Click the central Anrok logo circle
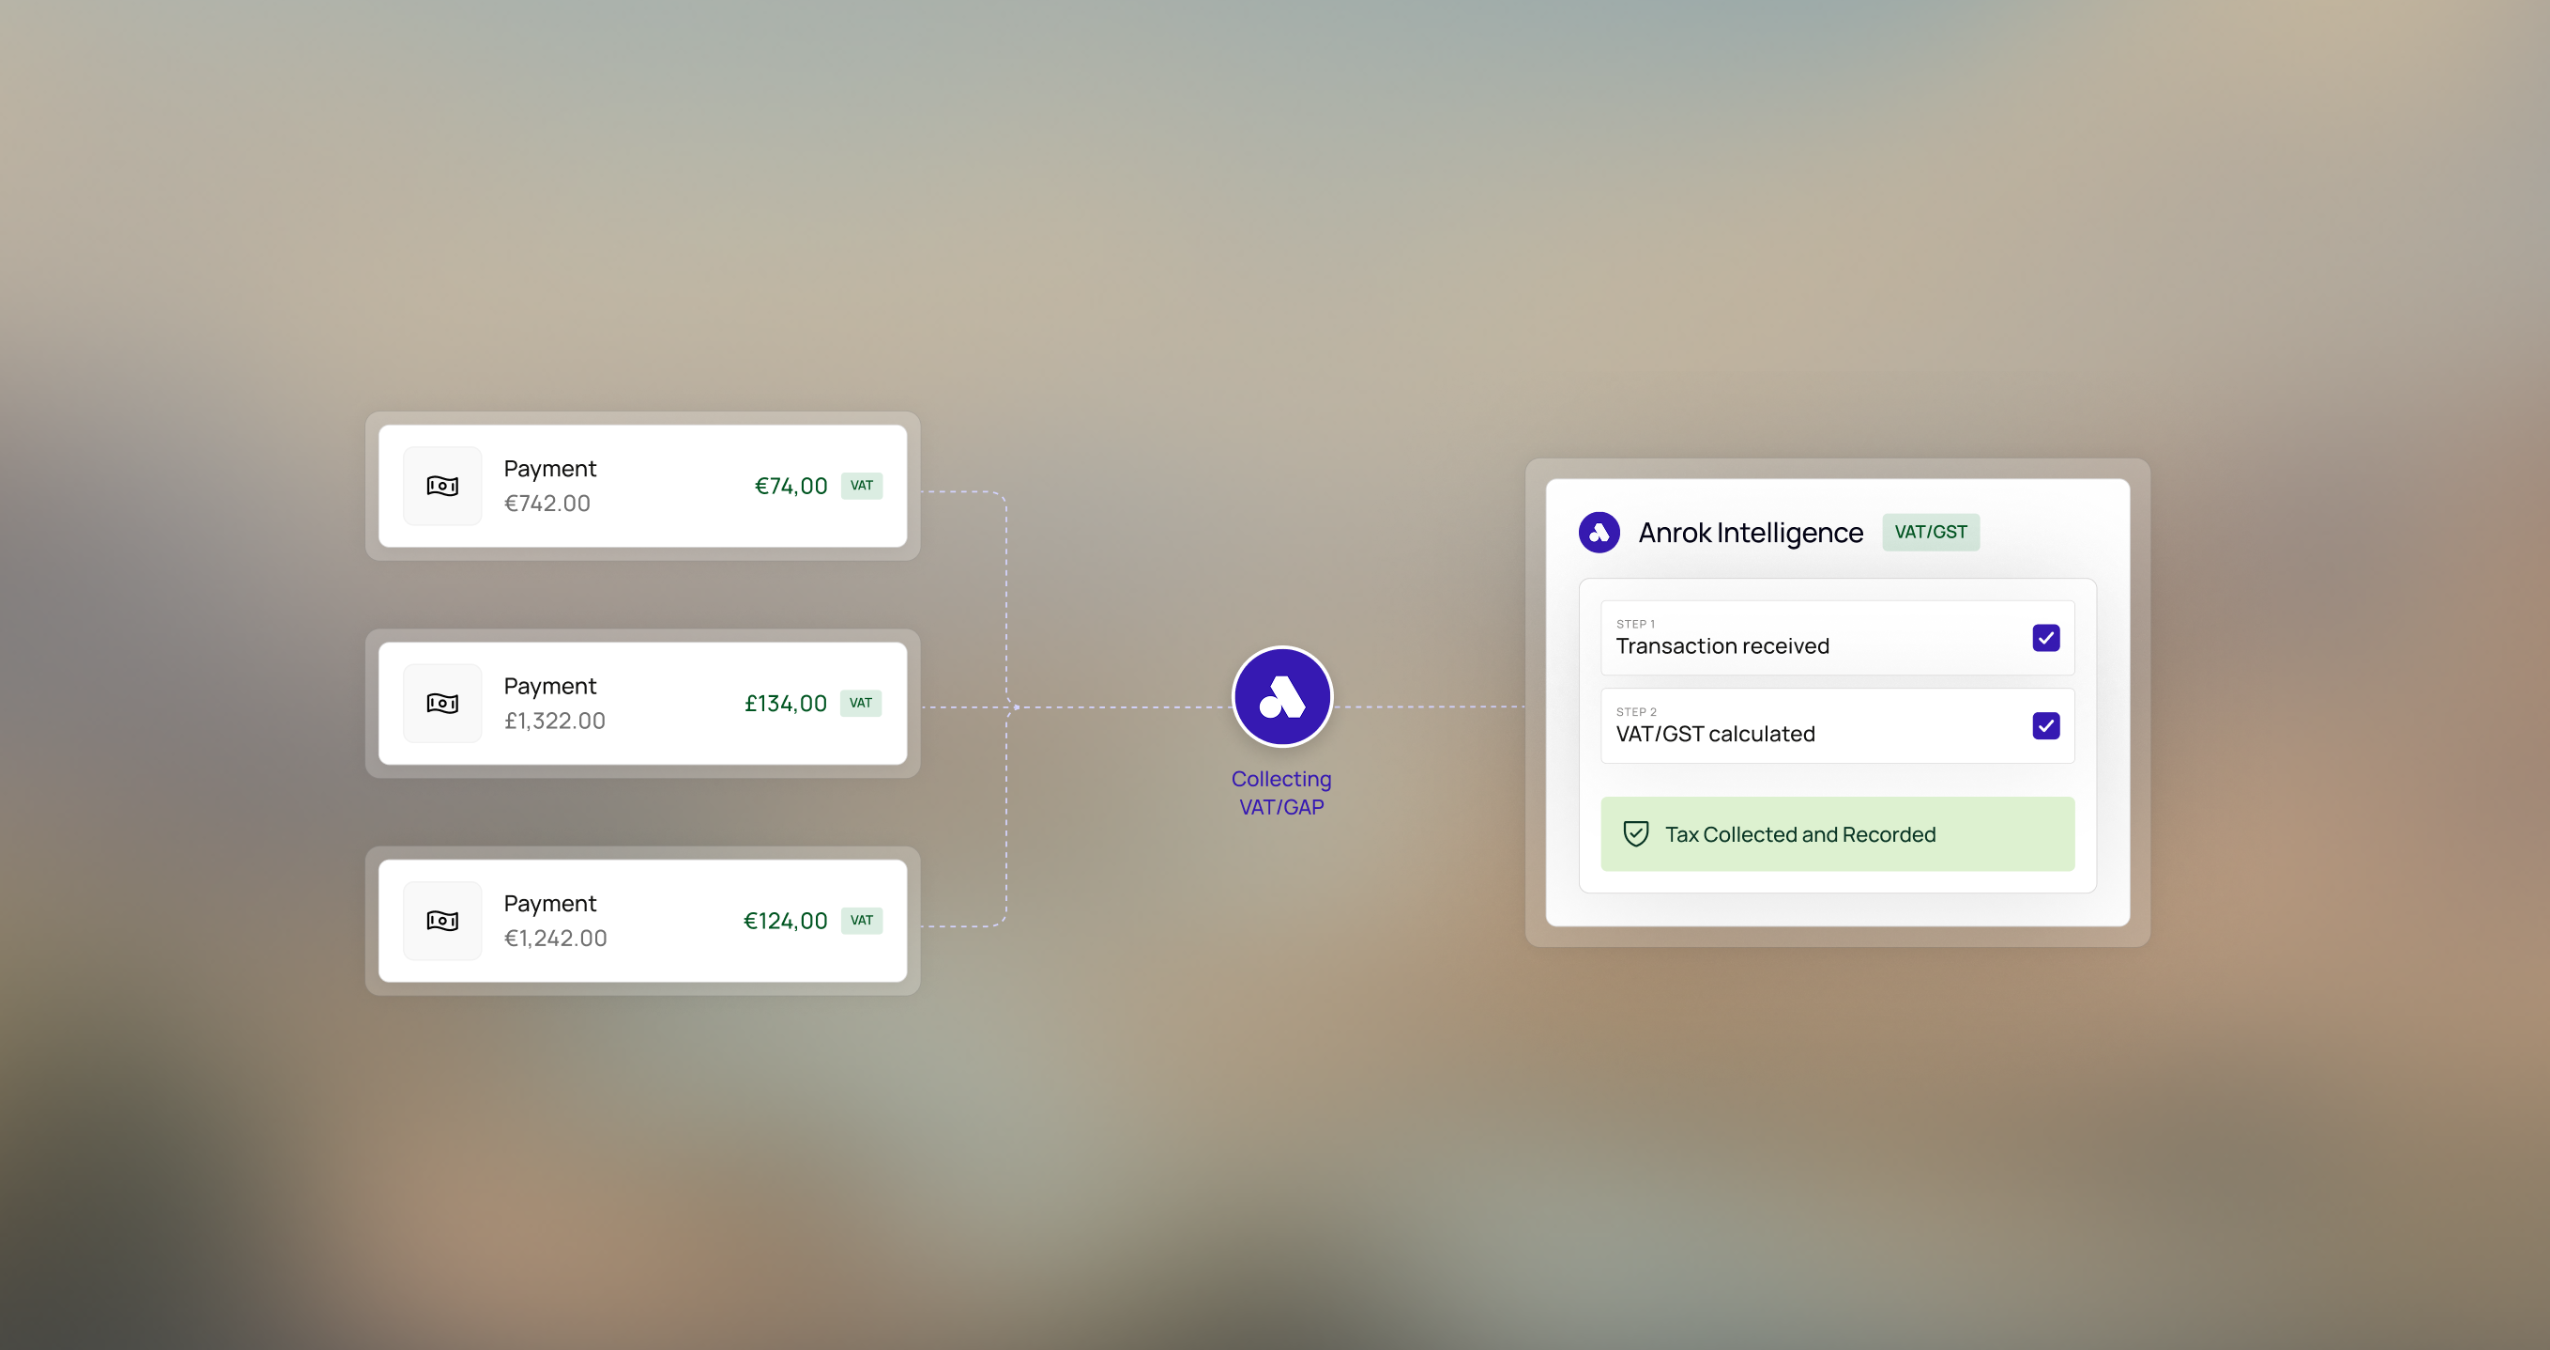 tap(1281, 696)
